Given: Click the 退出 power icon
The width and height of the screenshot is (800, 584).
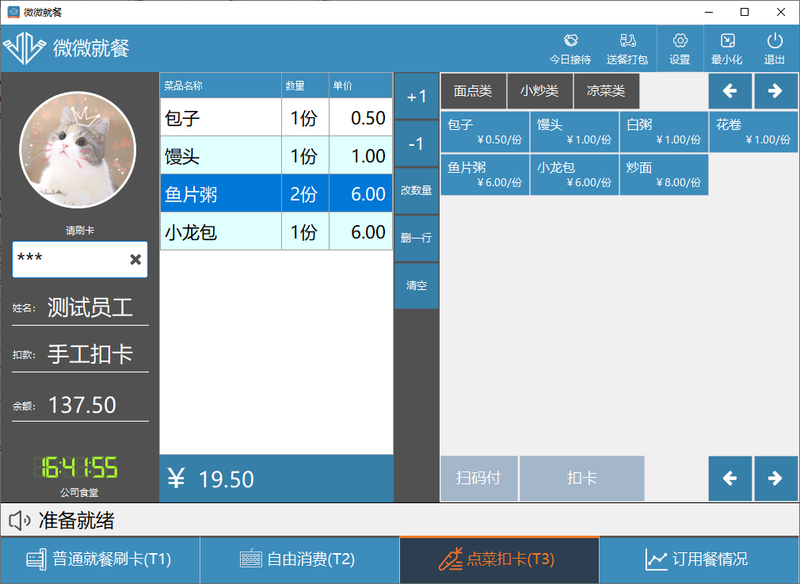Looking at the screenshot, I should pyautogui.click(x=774, y=49).
